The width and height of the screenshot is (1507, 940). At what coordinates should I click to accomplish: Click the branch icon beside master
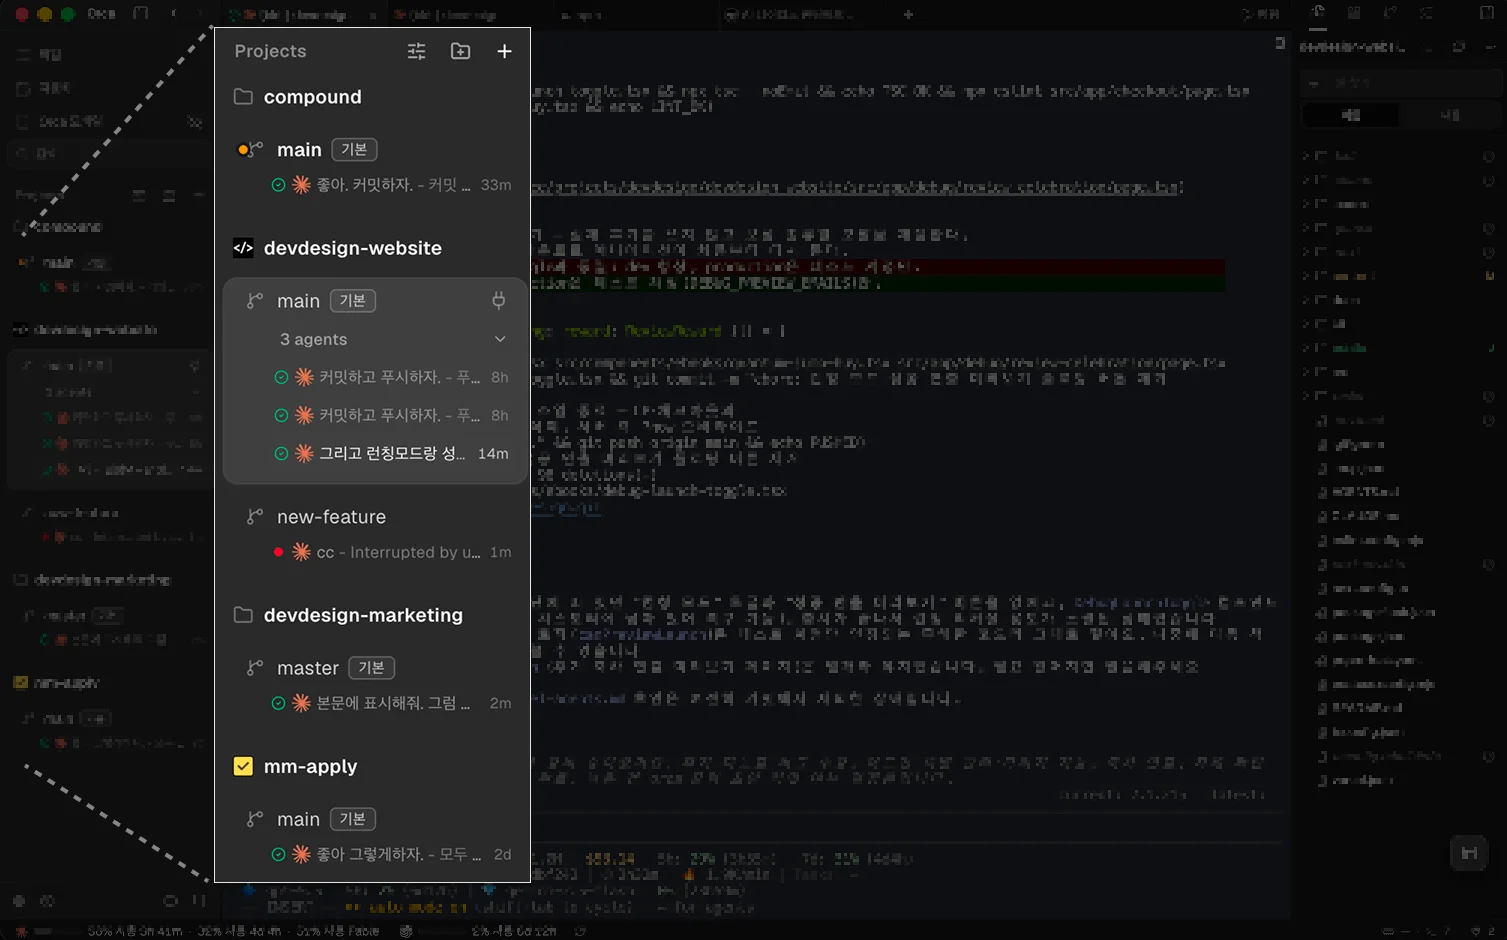255,668
